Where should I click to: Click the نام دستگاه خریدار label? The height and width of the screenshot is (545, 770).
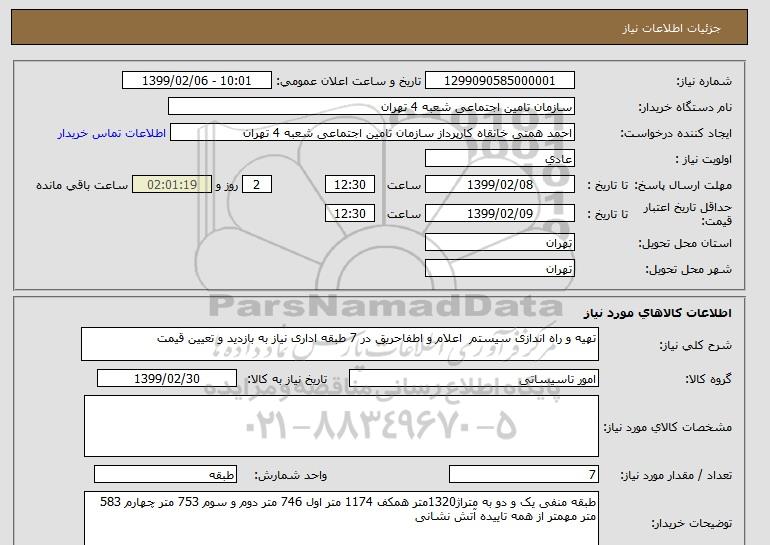(x=685, y=107)
